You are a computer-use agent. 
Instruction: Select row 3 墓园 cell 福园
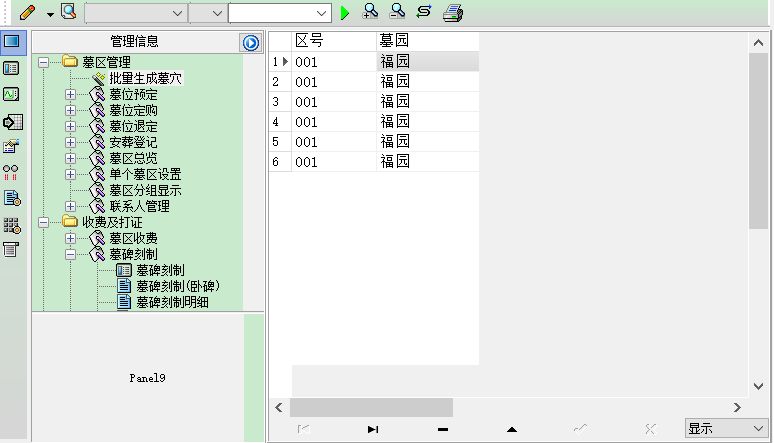click(427, 102)
